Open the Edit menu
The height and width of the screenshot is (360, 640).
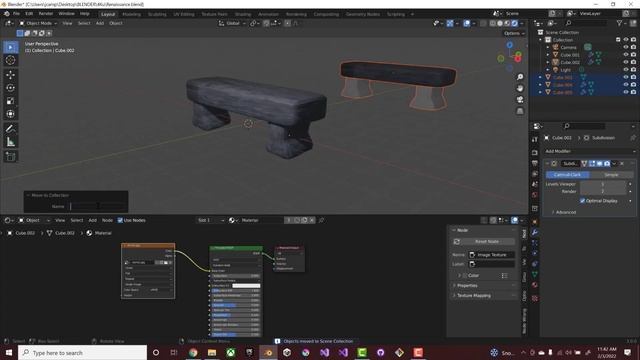(29, 14)
